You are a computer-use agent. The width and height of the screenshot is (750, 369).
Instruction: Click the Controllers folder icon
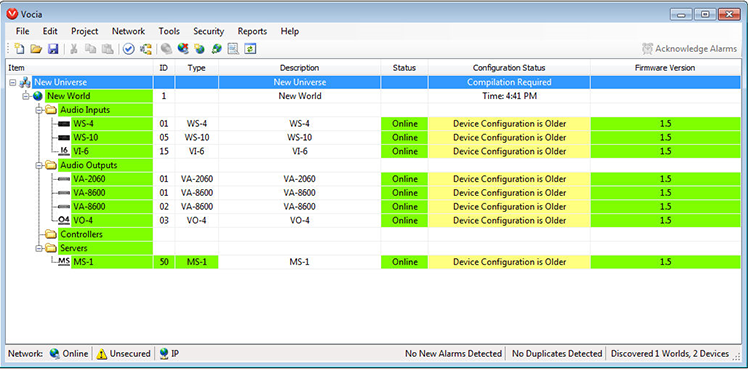(x=51, y=235)
